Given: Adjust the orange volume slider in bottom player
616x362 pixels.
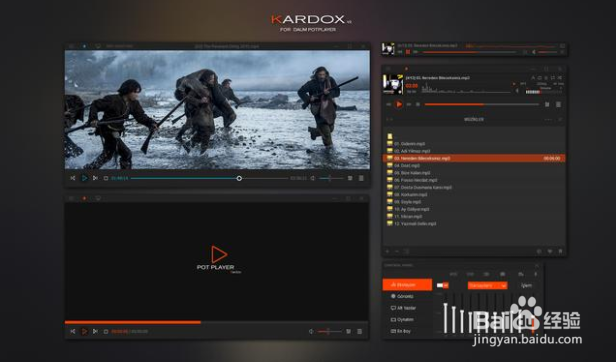Looking at the screenshot, I should (x=330, y=331).
